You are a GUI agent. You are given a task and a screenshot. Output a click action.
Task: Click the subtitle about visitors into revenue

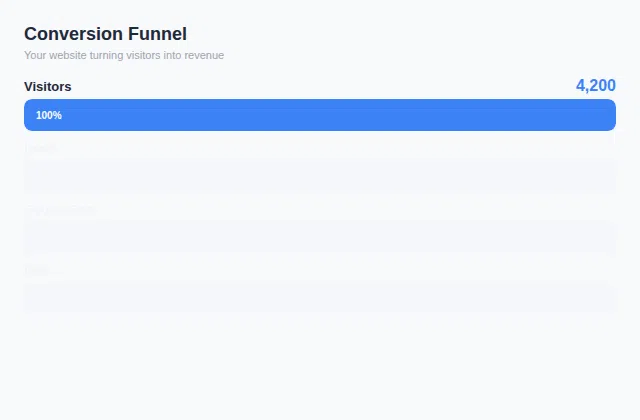coord(124,55)
